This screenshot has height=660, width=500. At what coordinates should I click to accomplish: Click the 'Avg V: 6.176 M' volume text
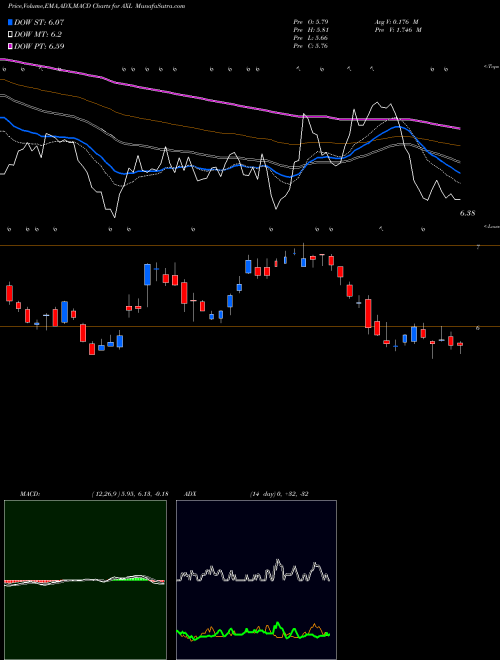click(396, 22)
